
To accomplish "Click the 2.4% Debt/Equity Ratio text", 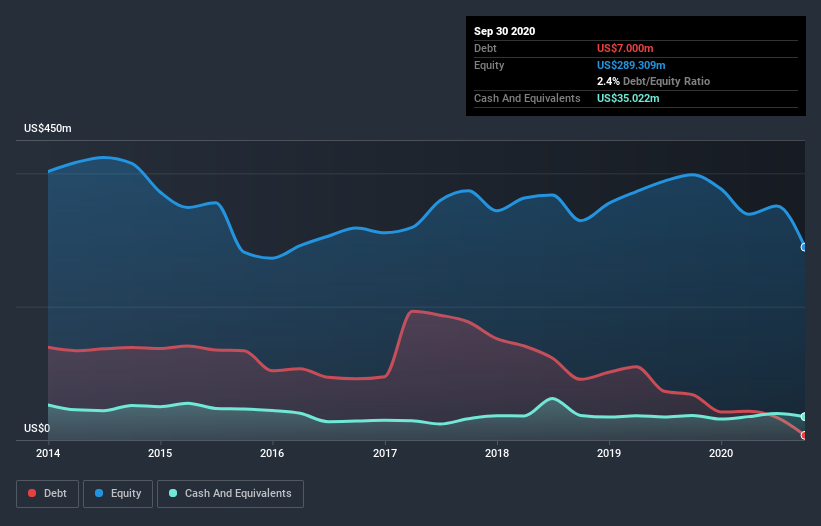I will click(x=653, y=82).
